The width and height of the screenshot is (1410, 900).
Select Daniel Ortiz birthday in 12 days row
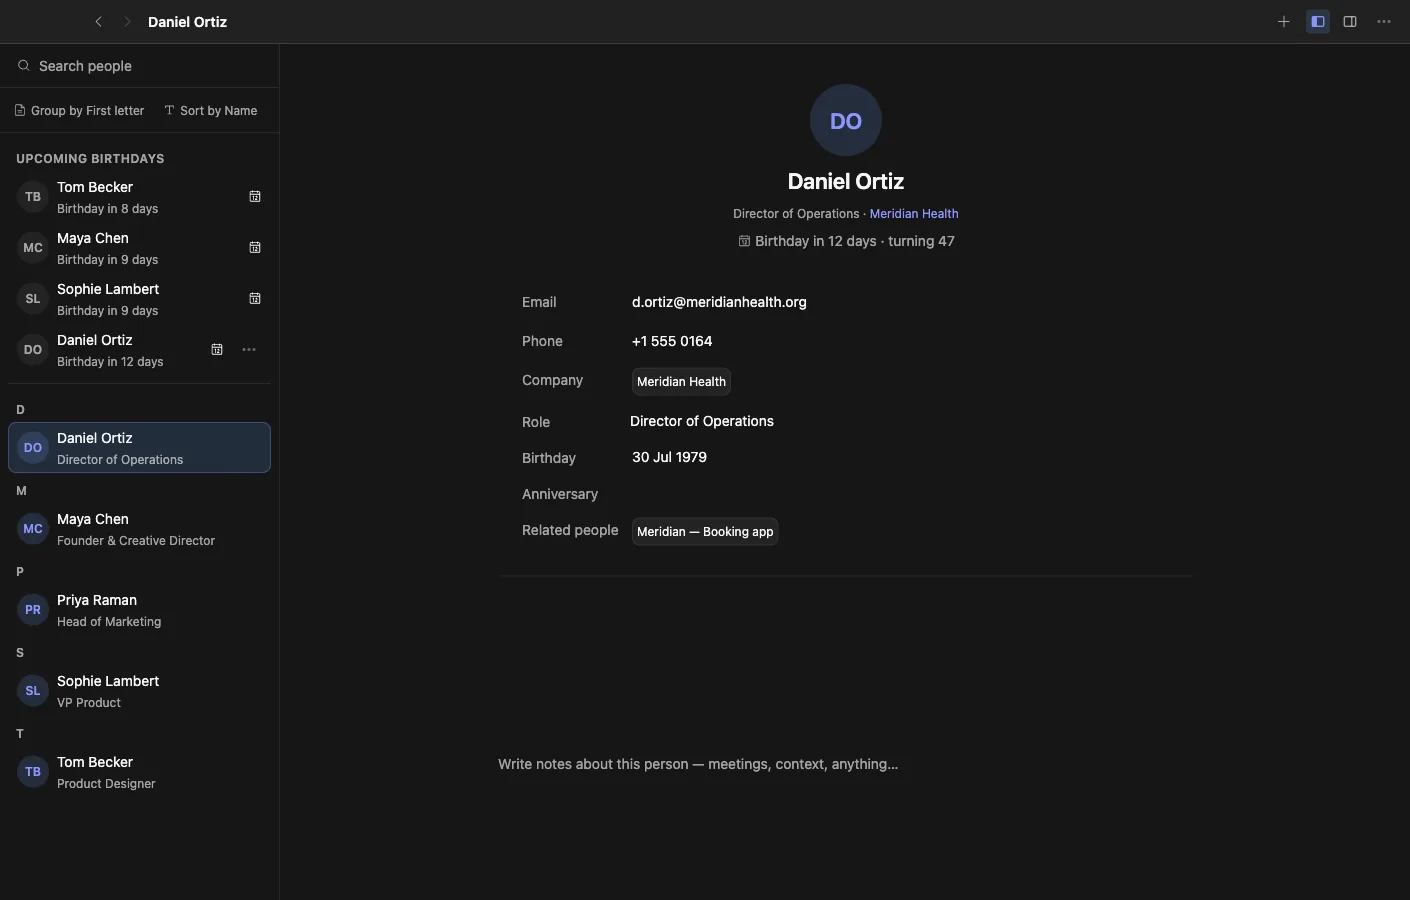tap(139, 350)
